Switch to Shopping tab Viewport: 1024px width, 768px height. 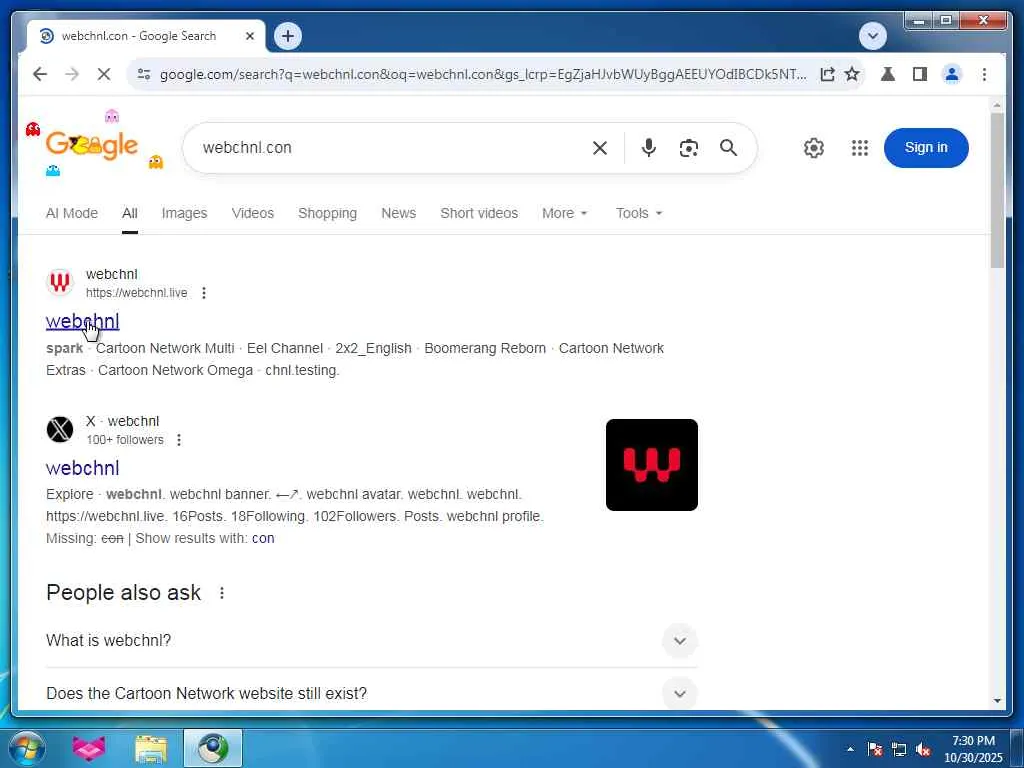pyautogui.click(x=327, y=214)
